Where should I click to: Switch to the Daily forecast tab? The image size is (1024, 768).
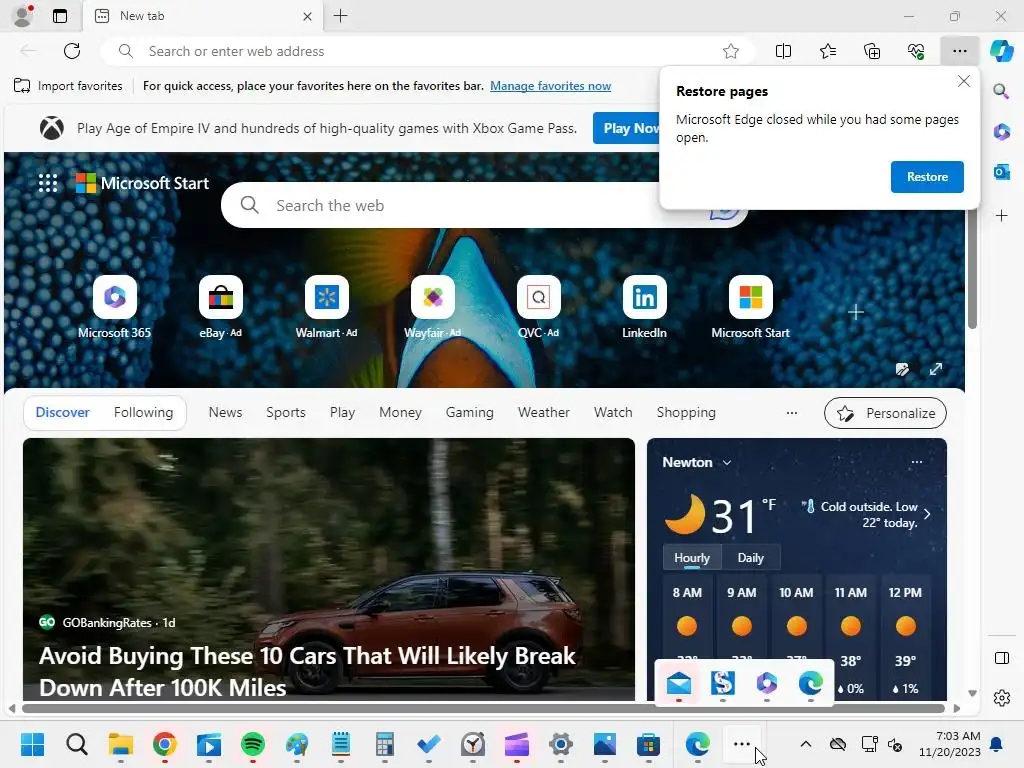750,558
